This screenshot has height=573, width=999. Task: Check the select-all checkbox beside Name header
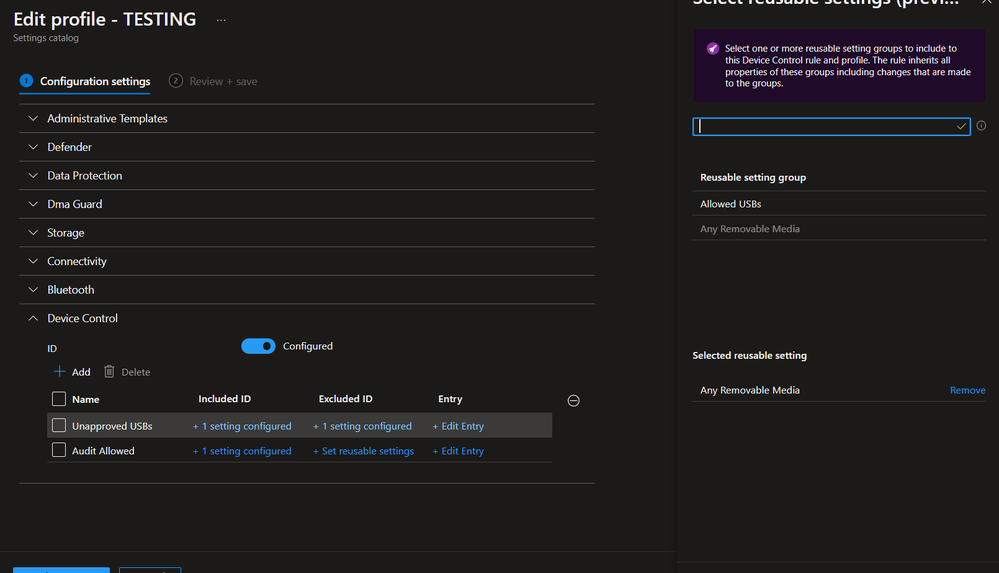click(59, 399)
